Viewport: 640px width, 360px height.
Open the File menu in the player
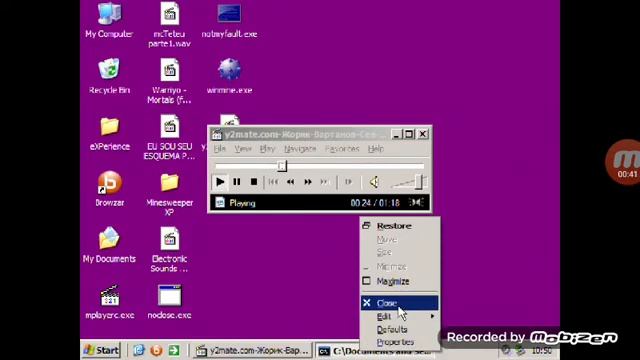coord(220,149)
